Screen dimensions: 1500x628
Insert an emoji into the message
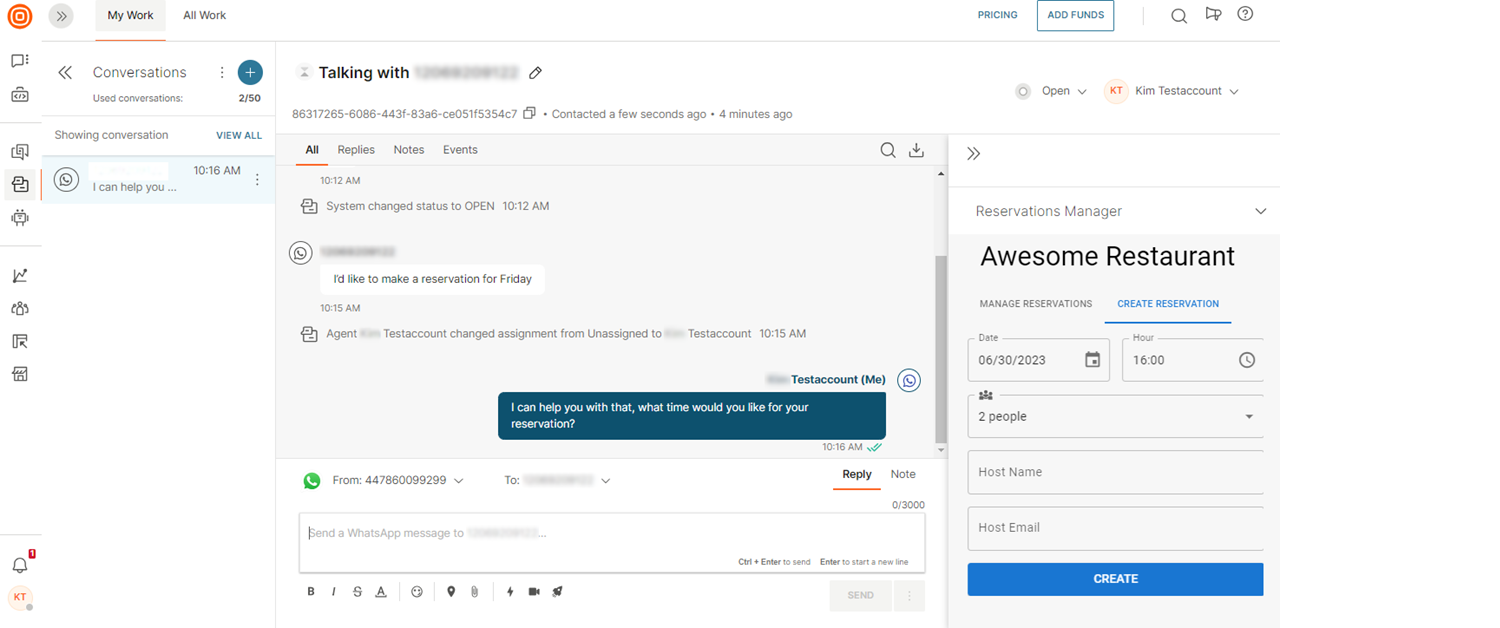click(417, 591)
